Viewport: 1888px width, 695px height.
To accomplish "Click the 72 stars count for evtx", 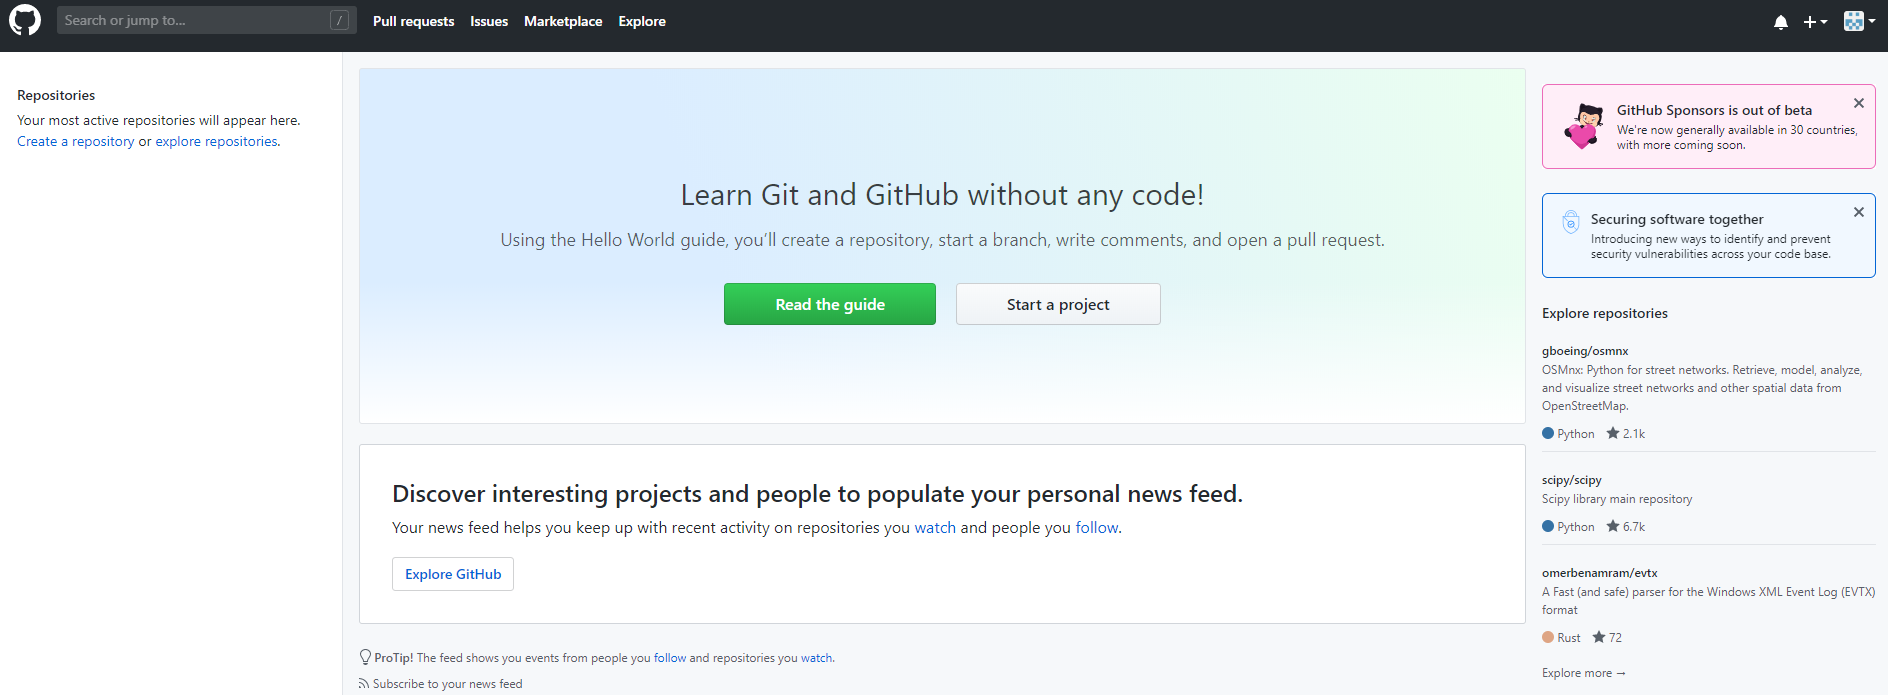I will (1607, 637).
